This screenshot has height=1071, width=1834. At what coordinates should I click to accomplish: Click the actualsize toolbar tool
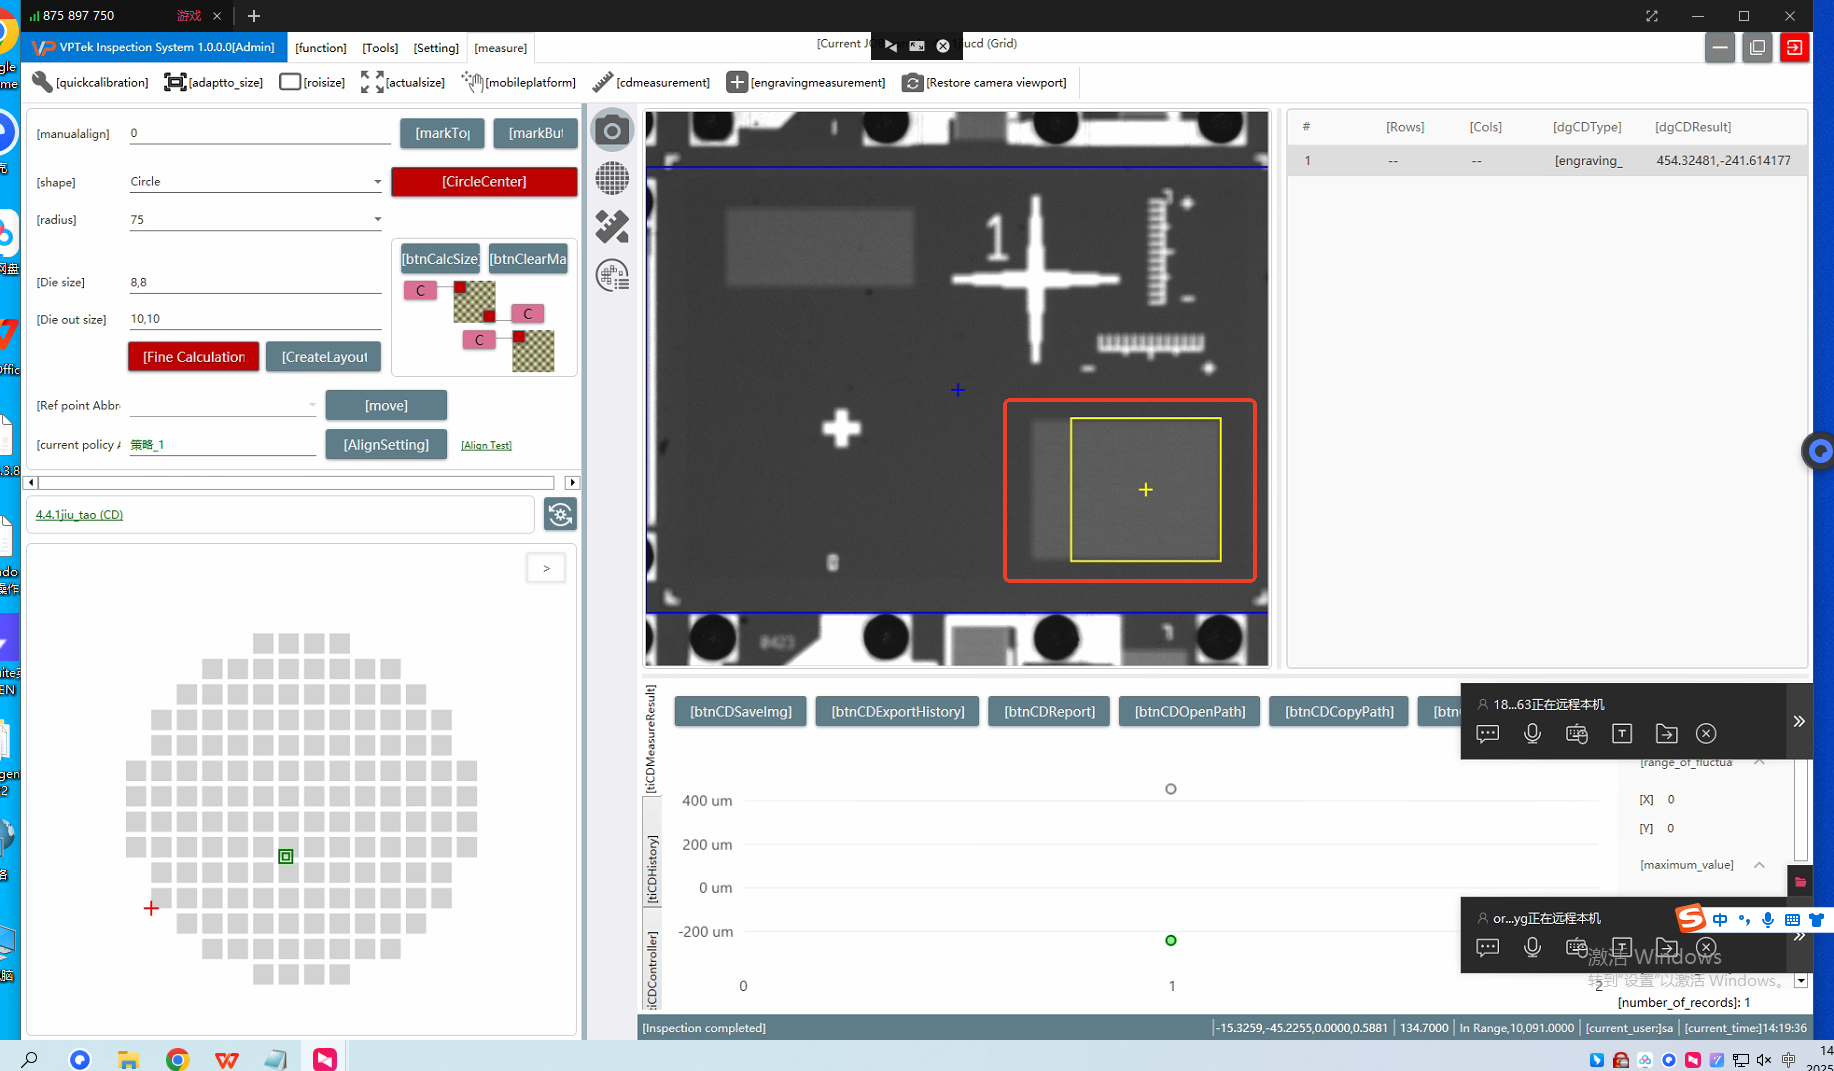click(403, 82)
